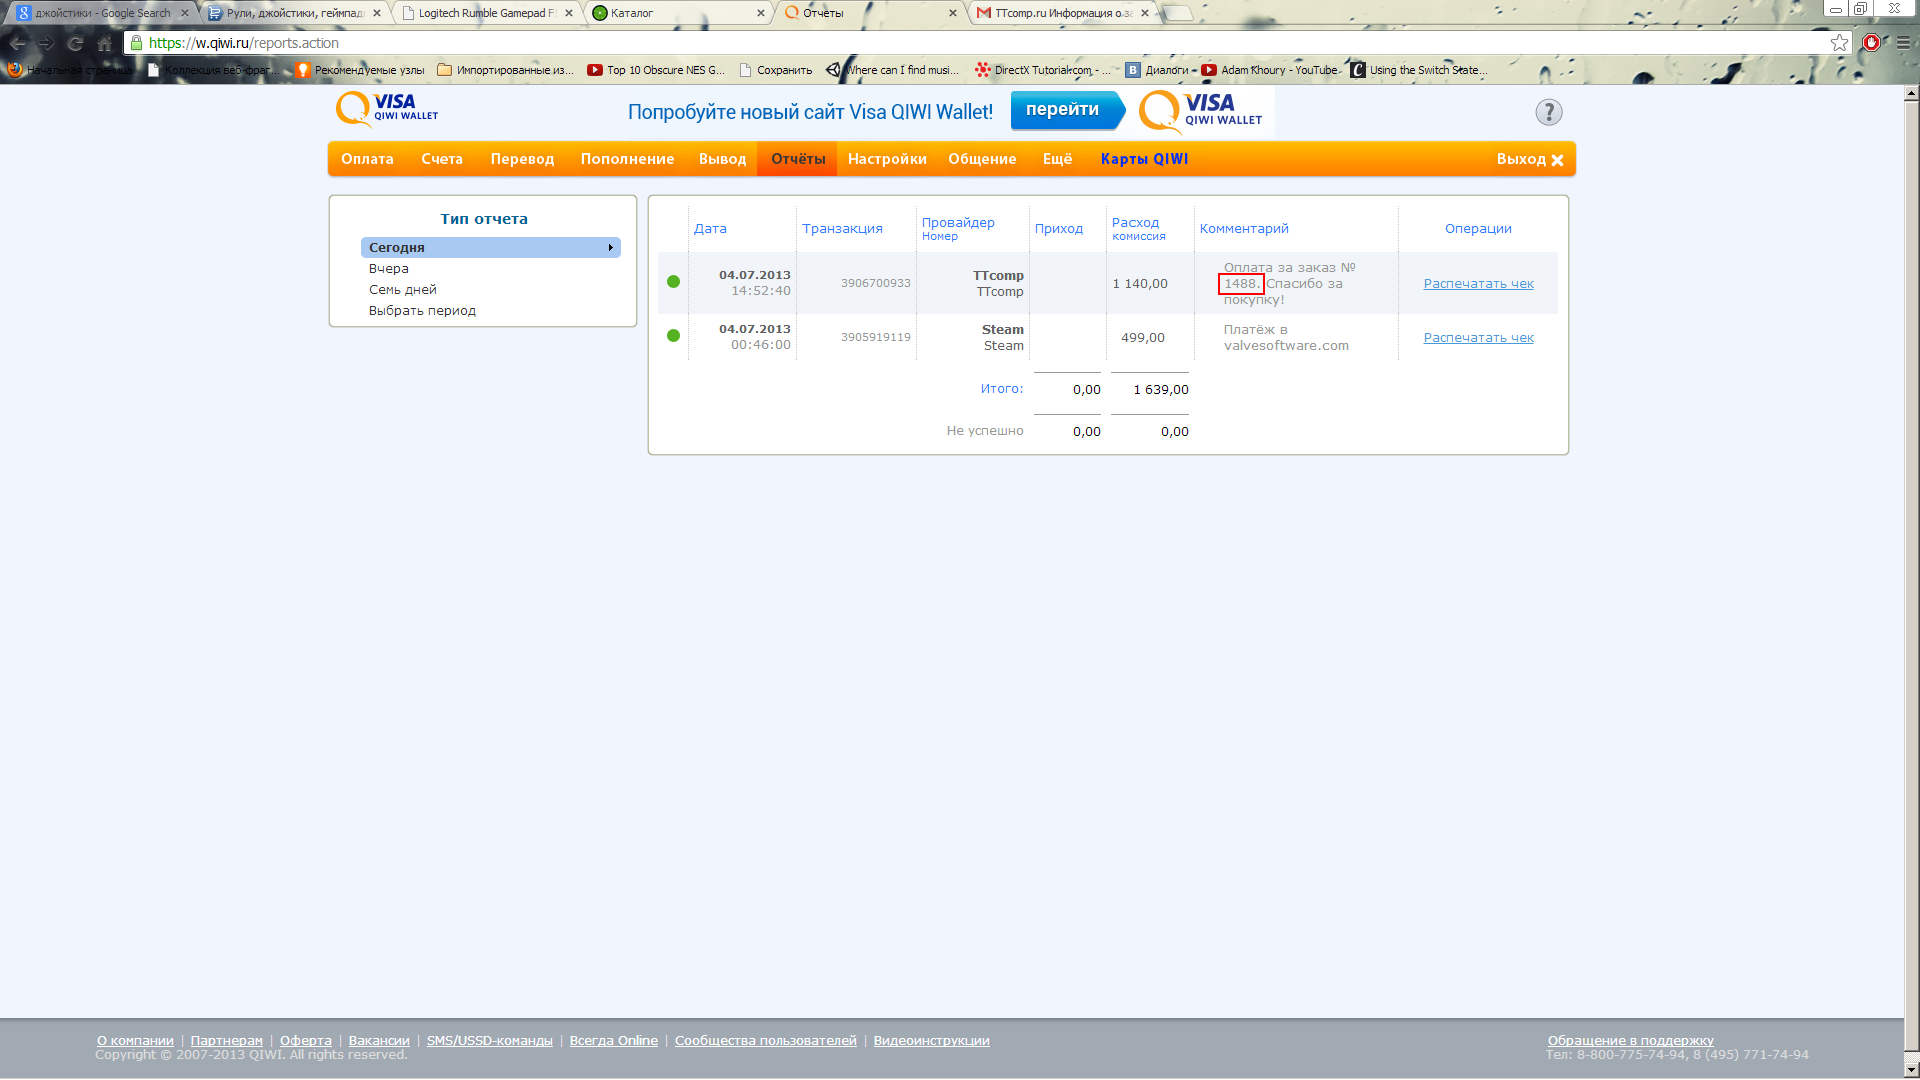Click the page scrollbar down arrow
The width and height of the screenshot is (1920, 1080).
1911,1070
